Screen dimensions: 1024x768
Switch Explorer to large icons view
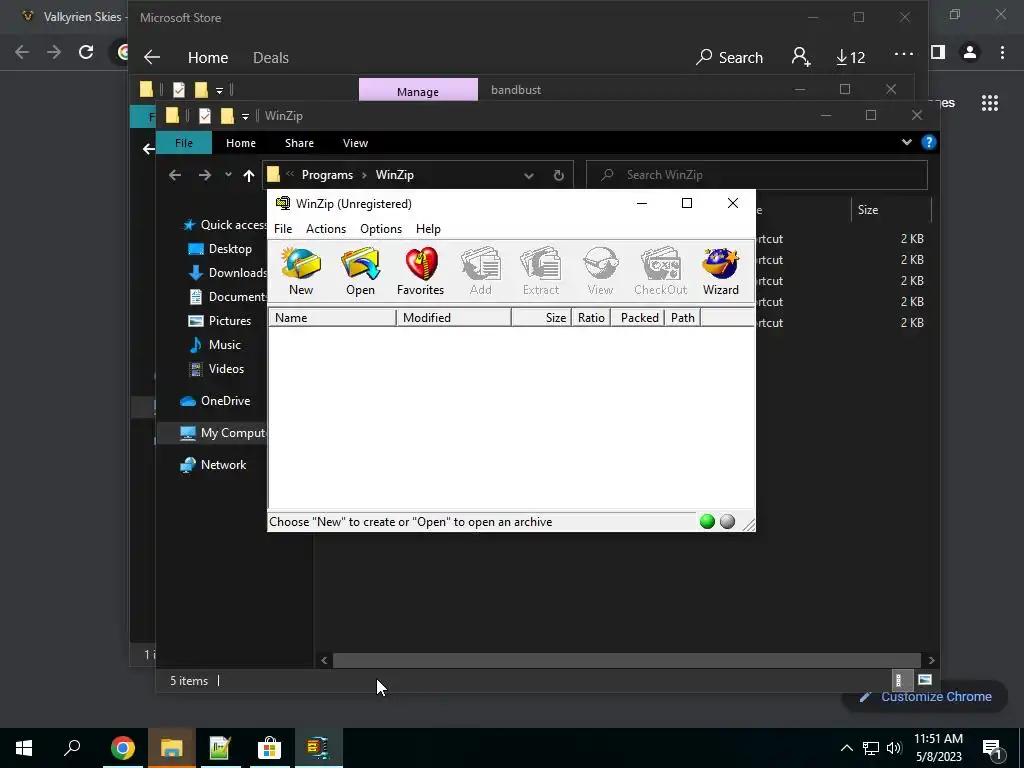[925, 680]
